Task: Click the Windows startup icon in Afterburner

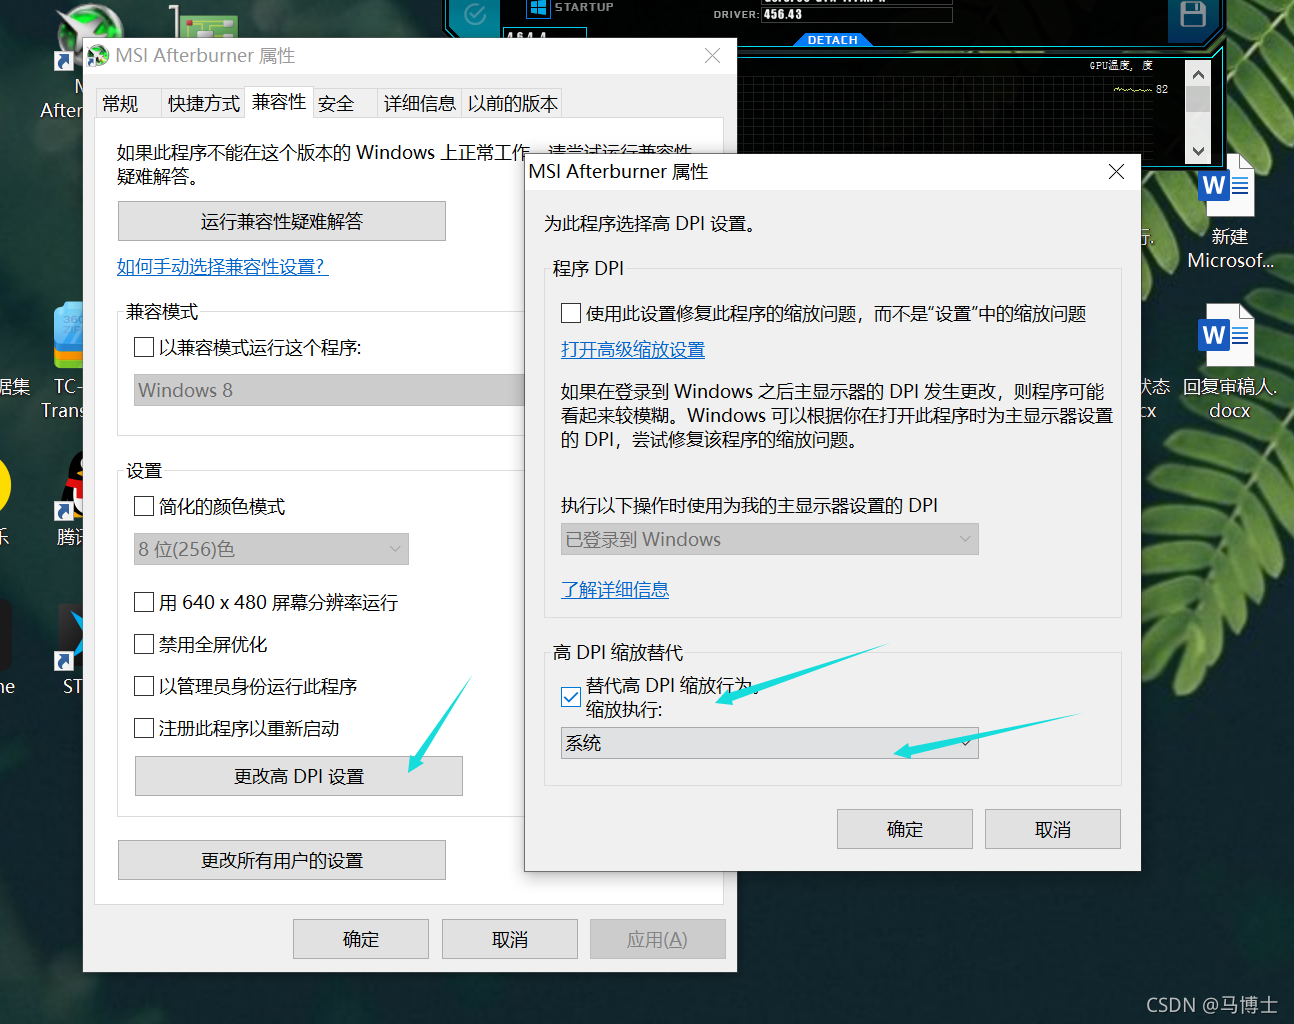Action: [538, 8]
